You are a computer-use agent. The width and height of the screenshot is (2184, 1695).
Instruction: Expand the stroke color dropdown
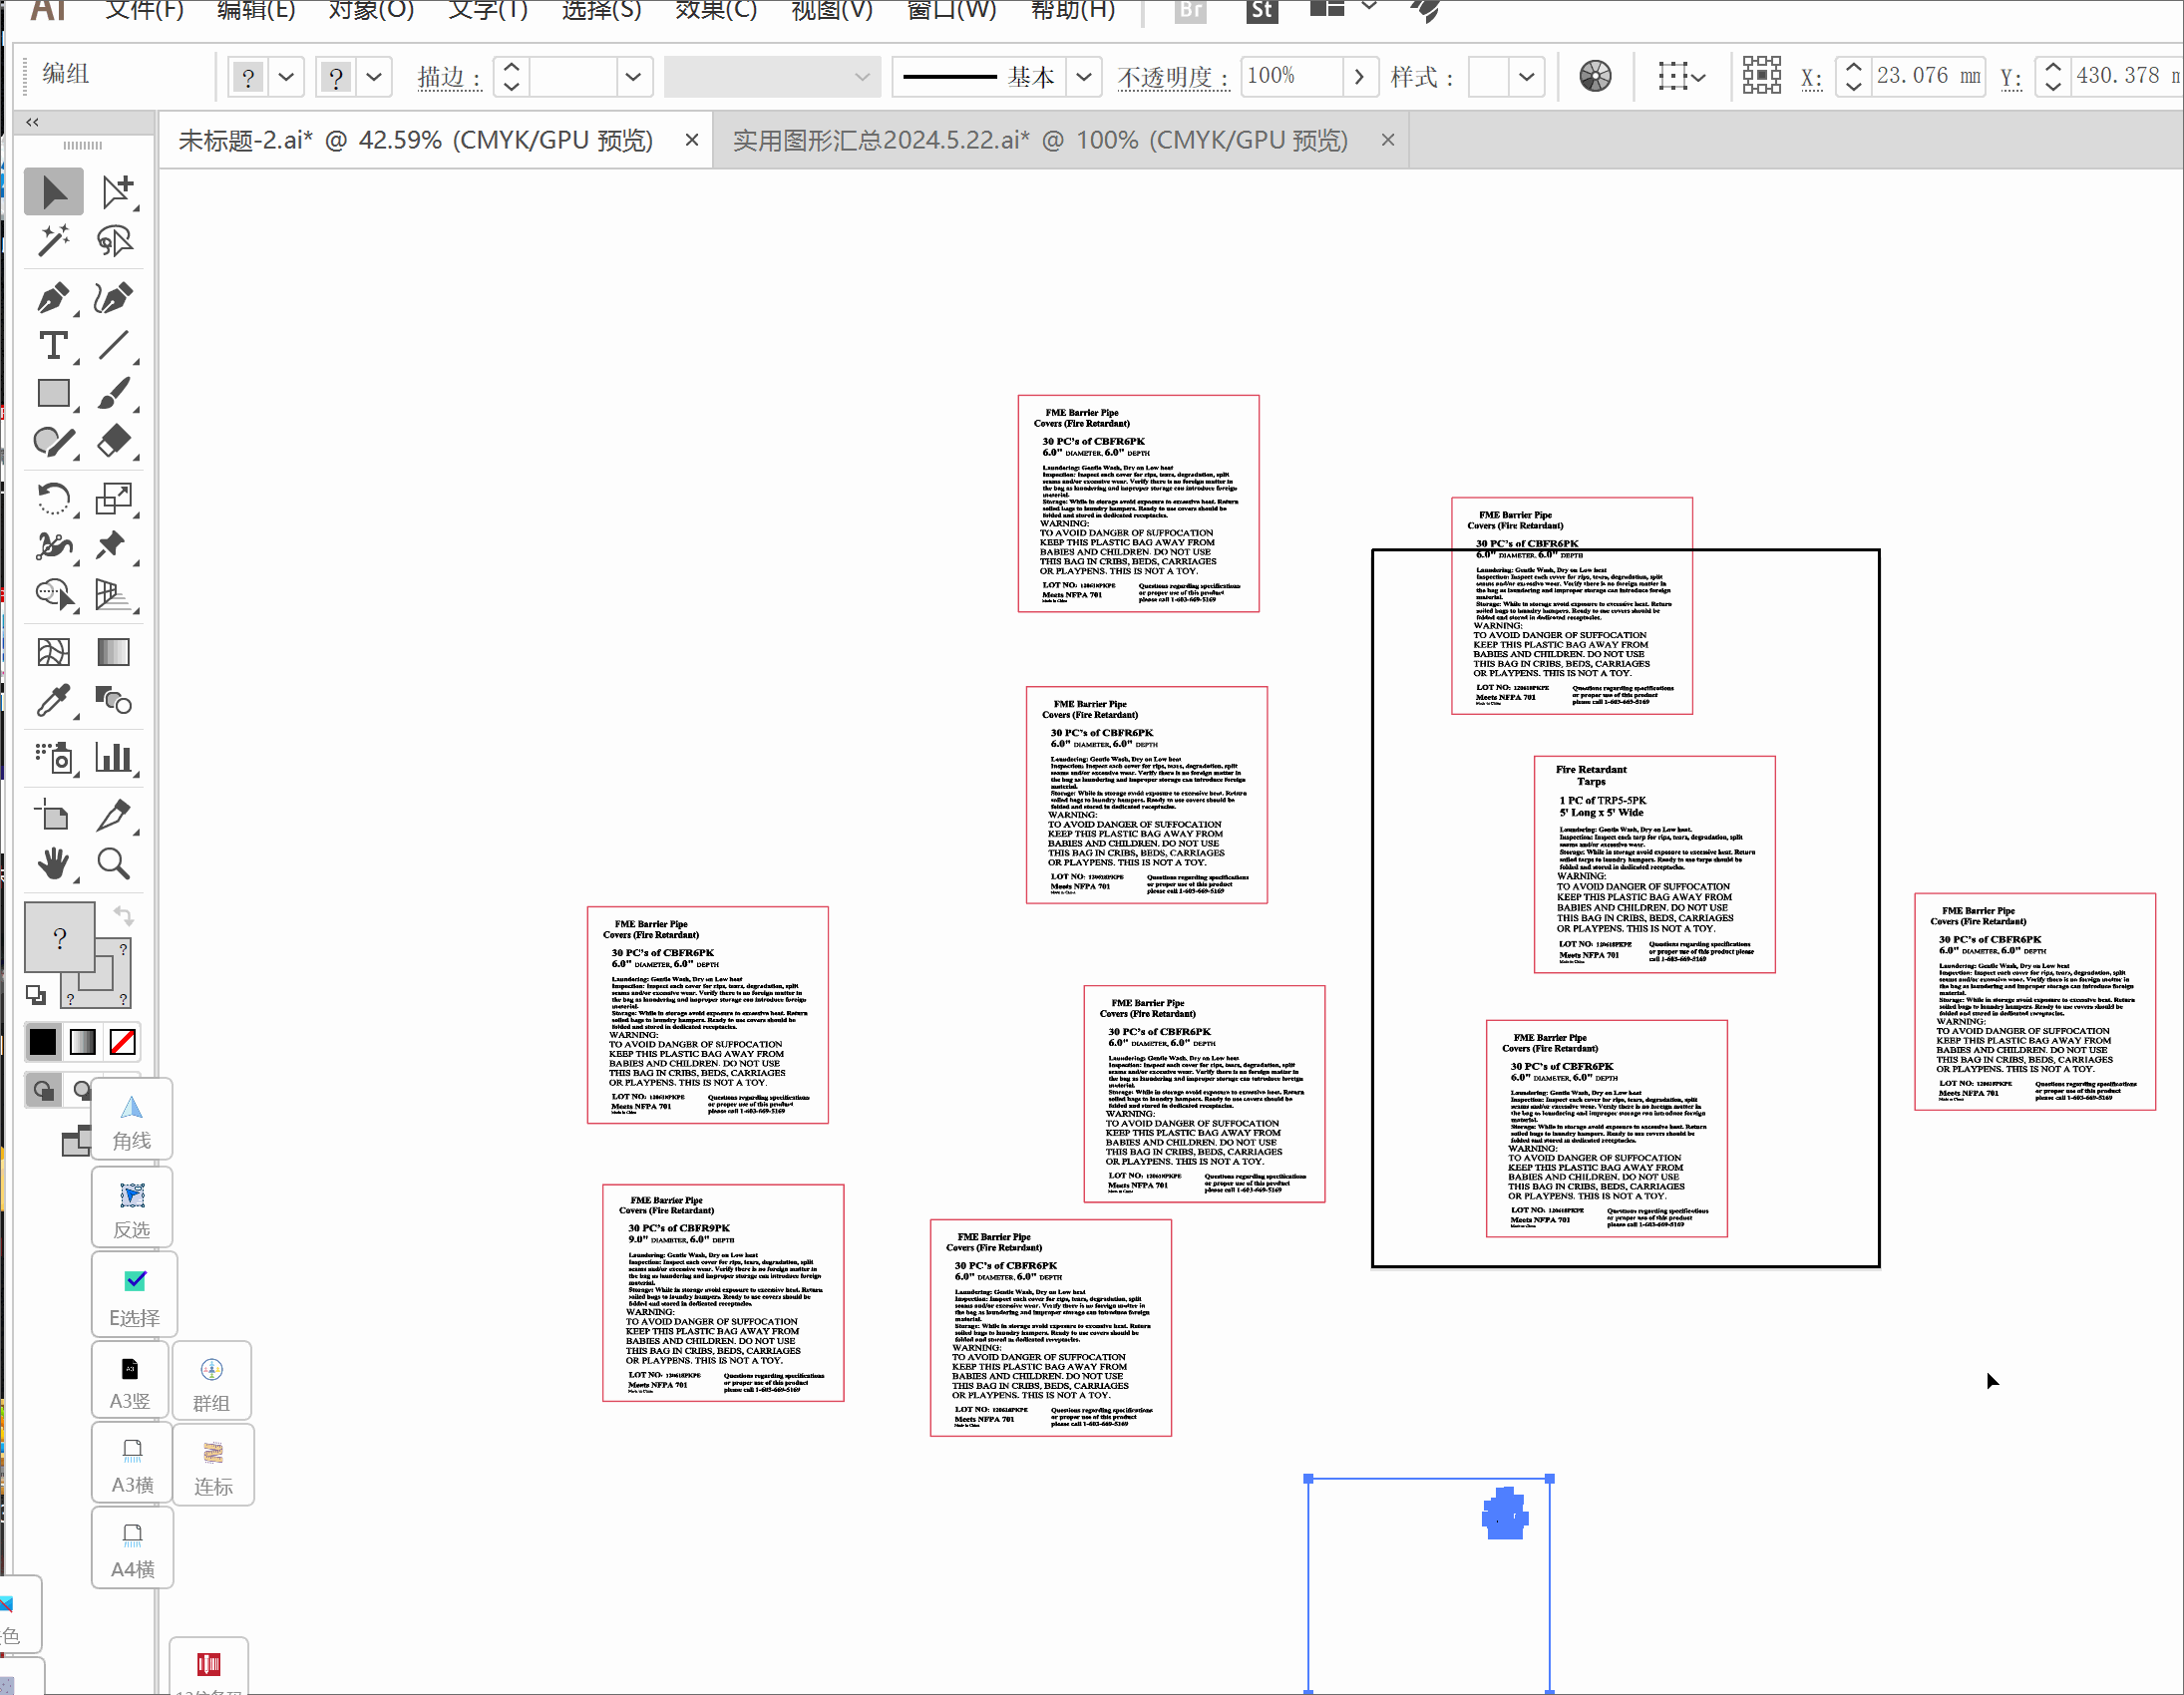[x=374, y=76]
